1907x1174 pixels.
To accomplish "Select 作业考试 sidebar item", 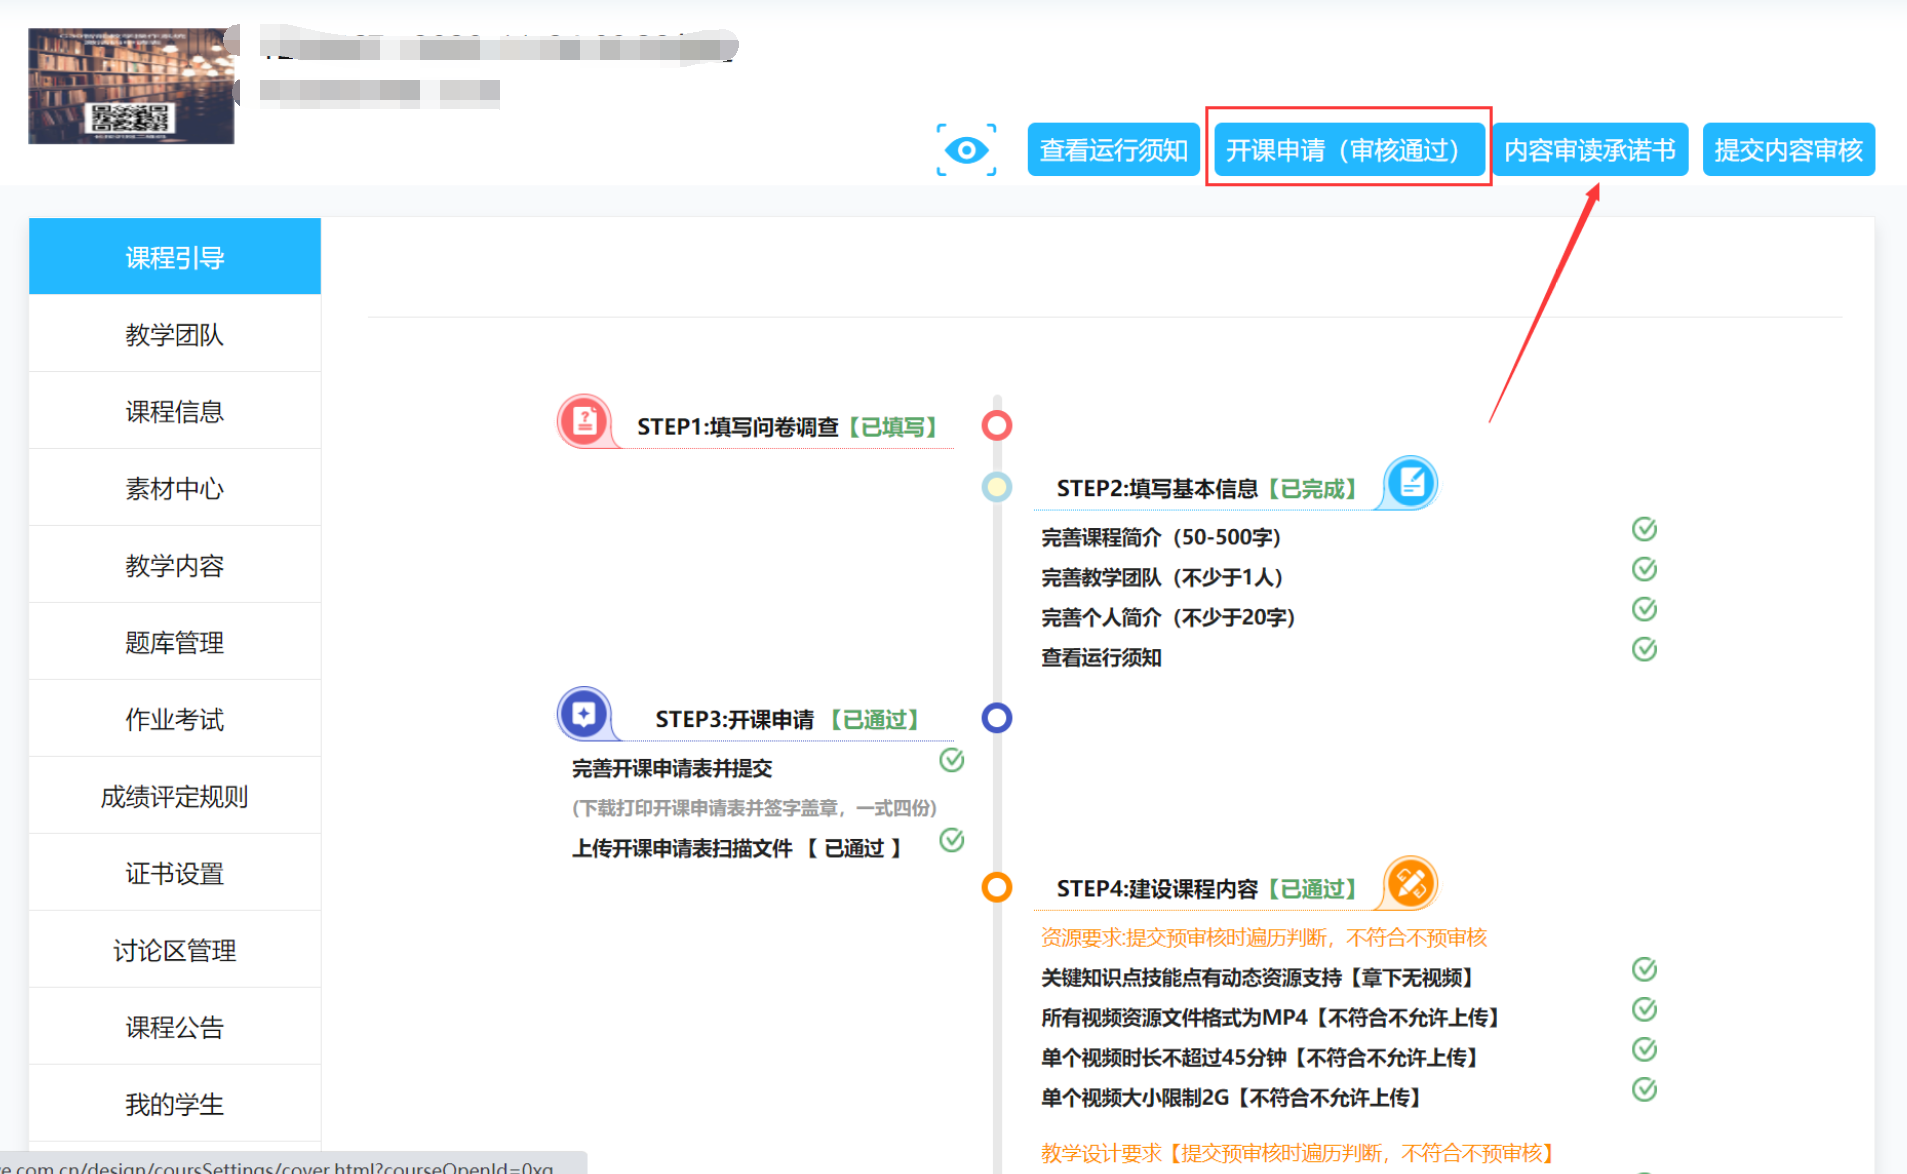I will click(175, 719).
